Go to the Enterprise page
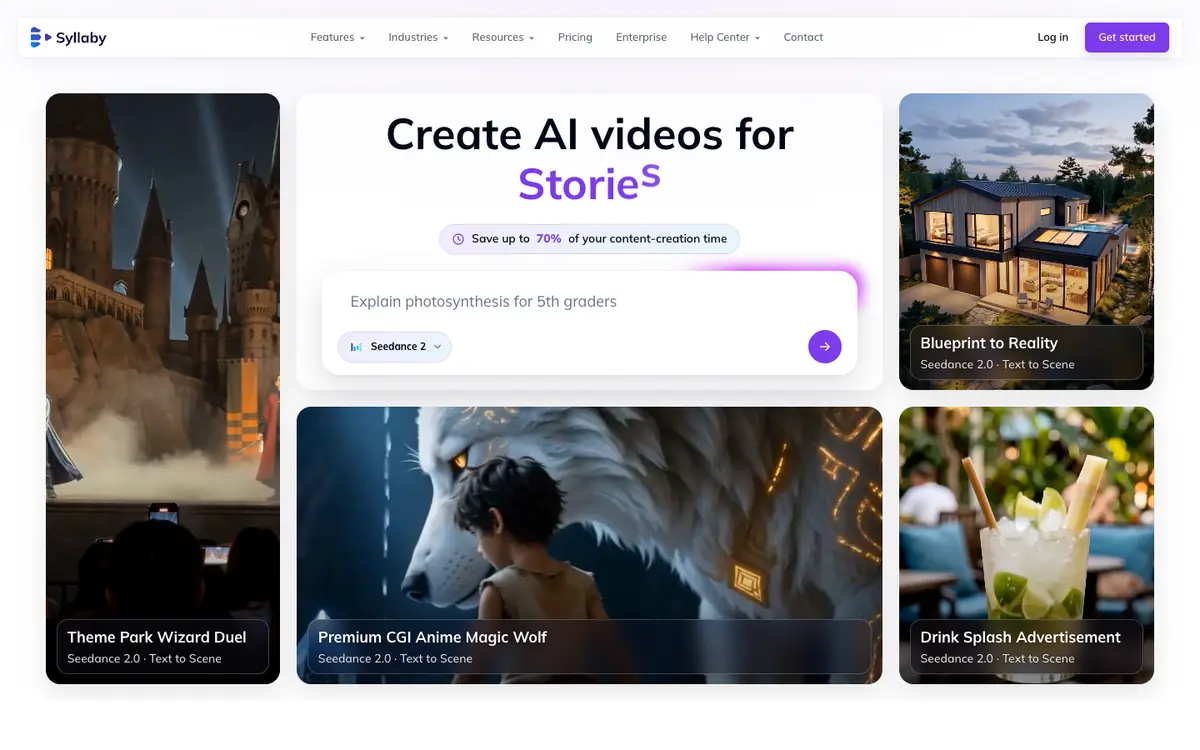 click(x=641, y=37)
